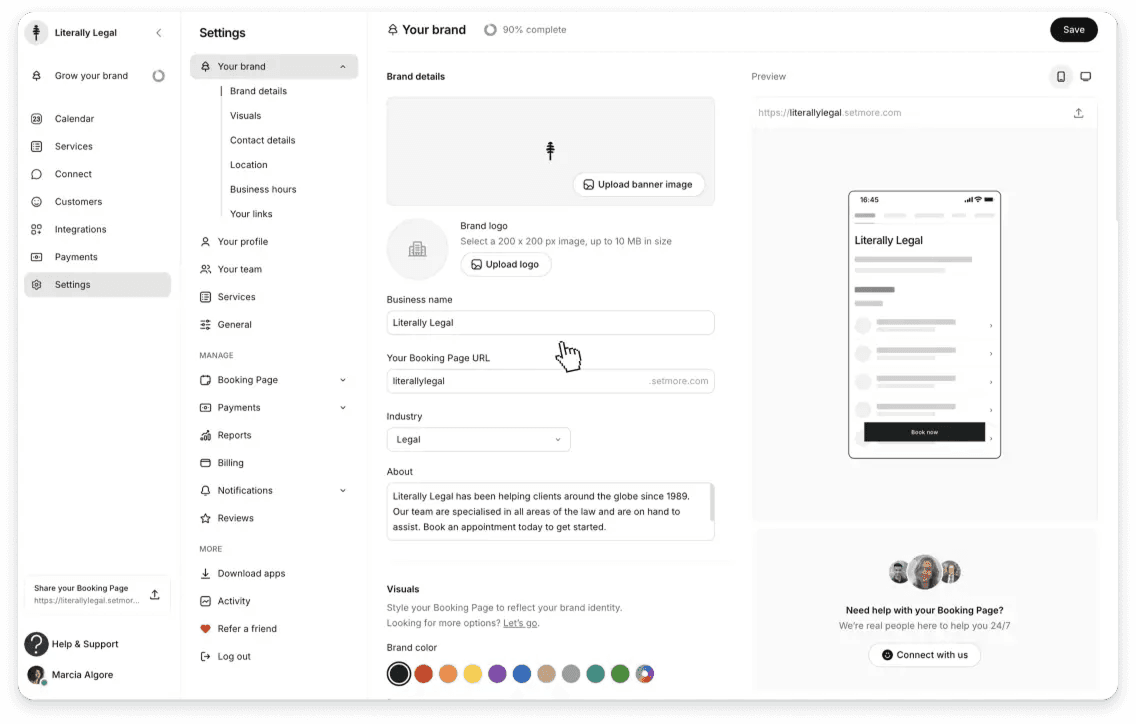Select the teal brand color
The image size is (1136, 724).
pos(596,674)
